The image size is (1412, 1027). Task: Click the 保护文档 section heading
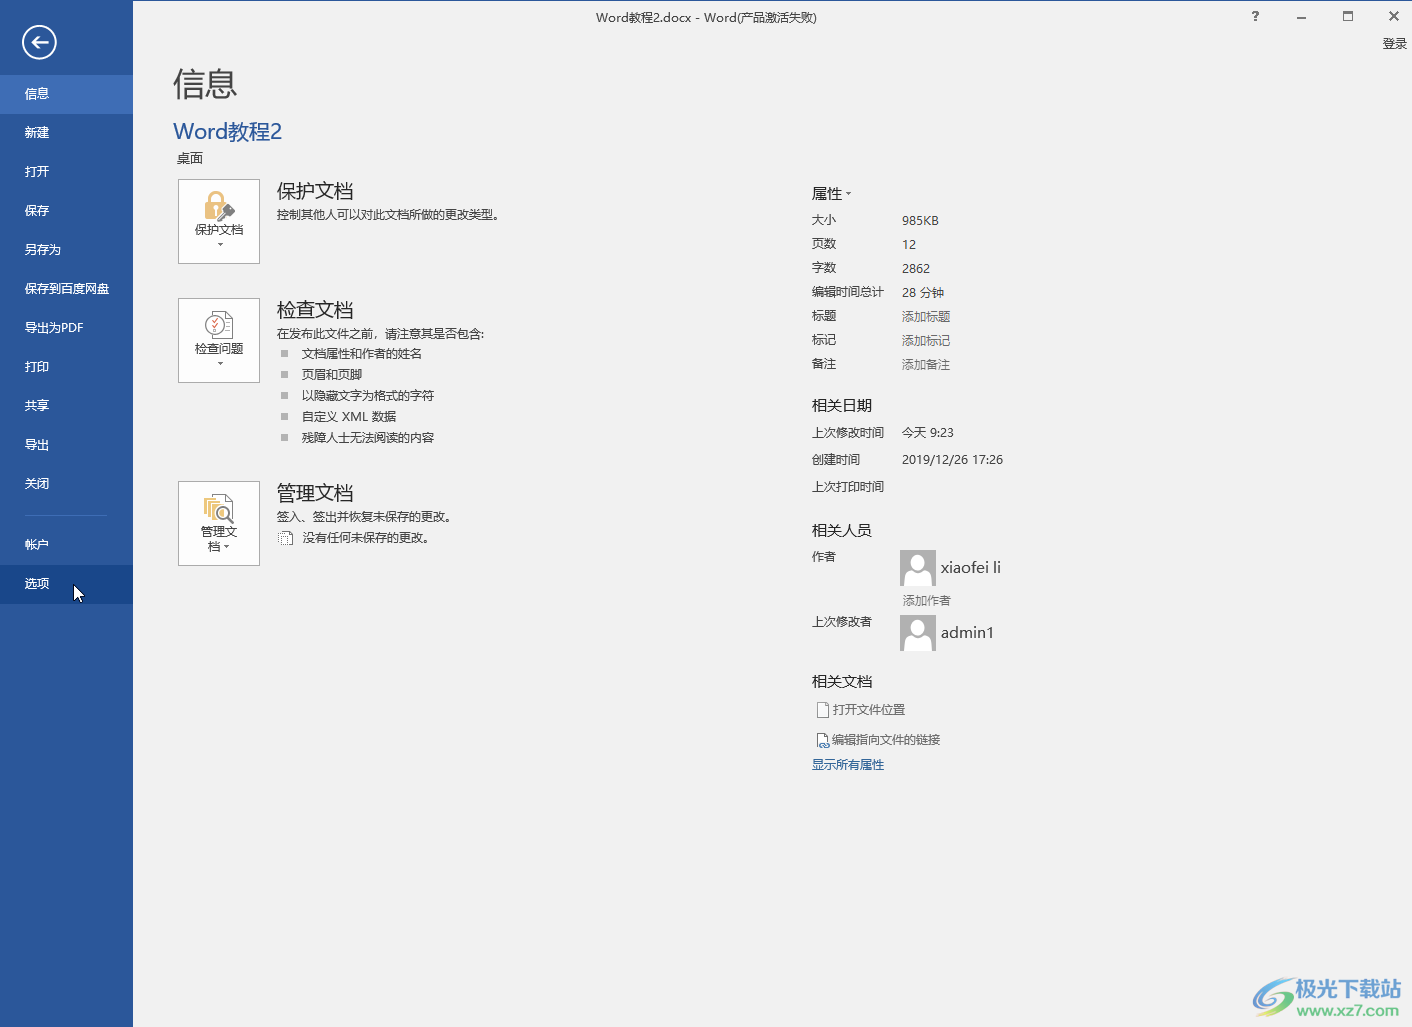[x=315, y=192]
